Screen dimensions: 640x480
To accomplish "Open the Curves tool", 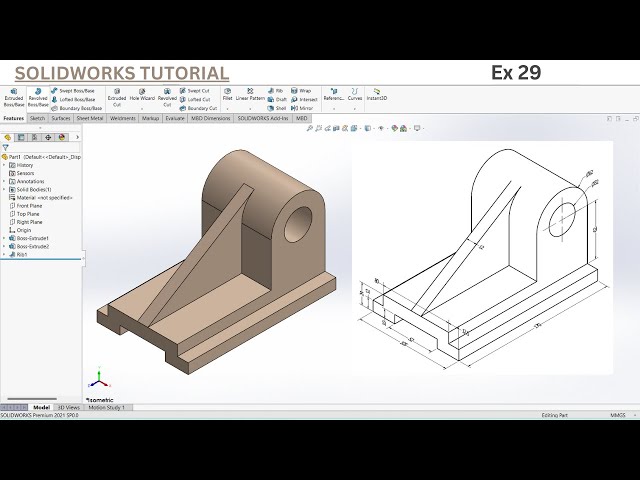I will 355,98.
